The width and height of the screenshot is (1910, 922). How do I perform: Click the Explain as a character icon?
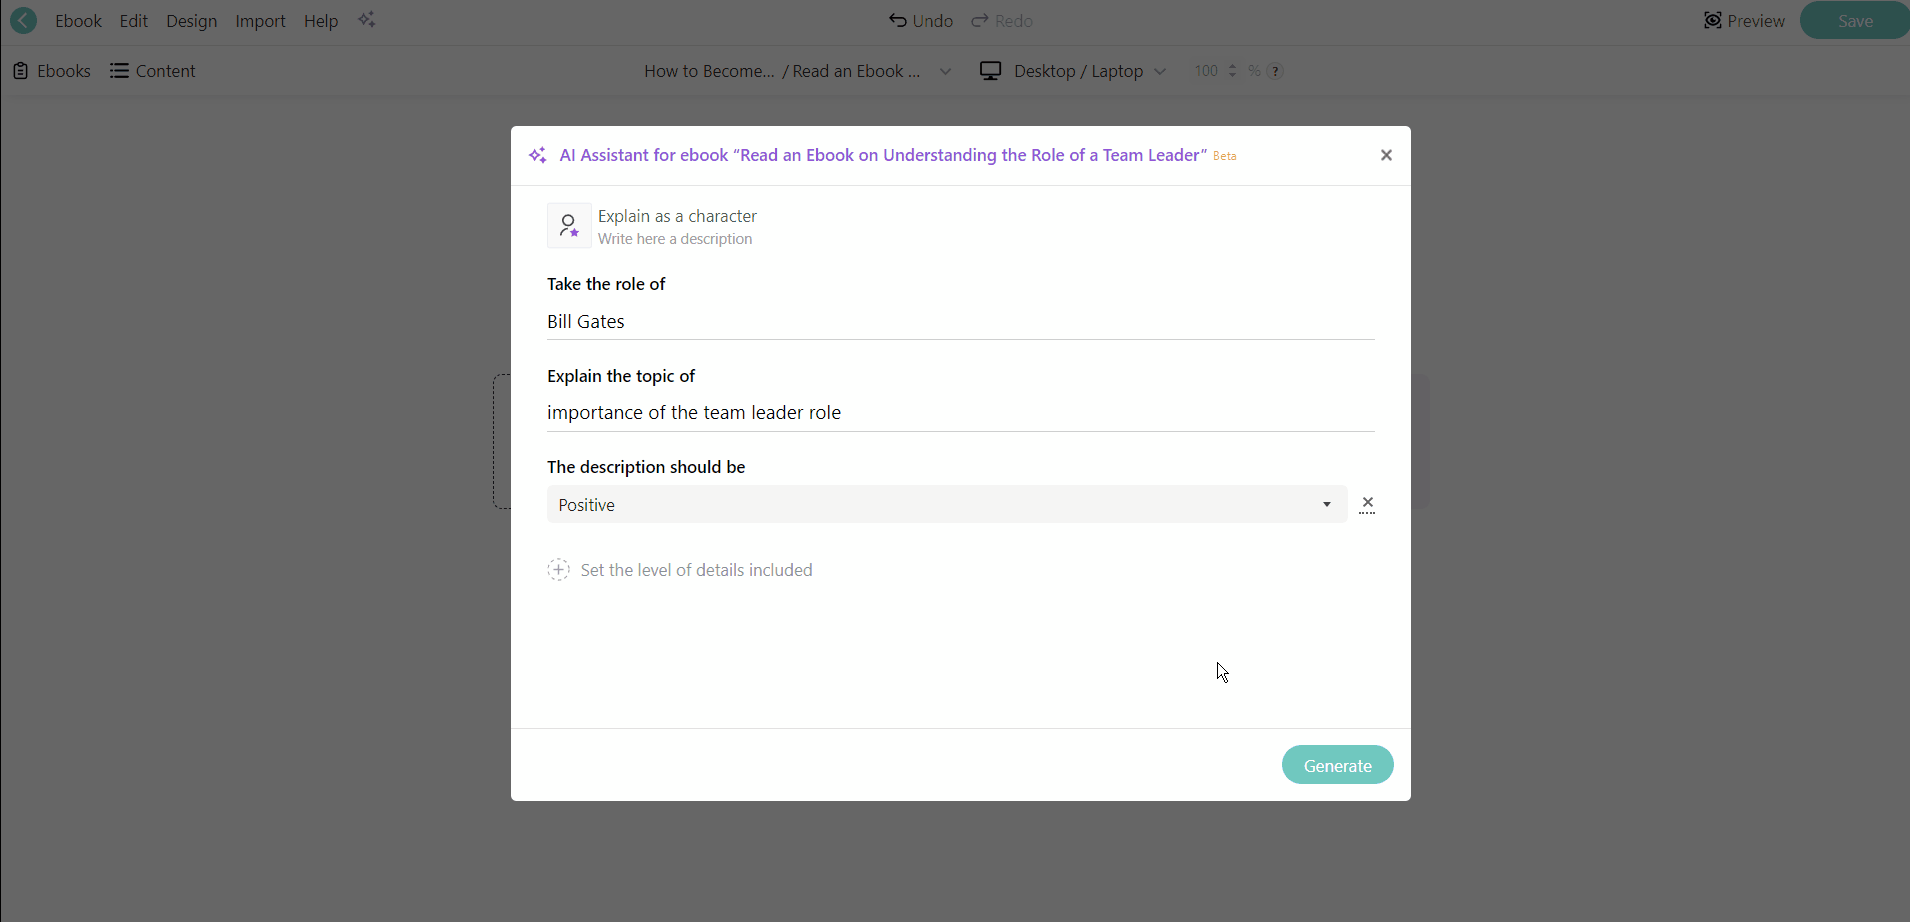tap(568, 226)
